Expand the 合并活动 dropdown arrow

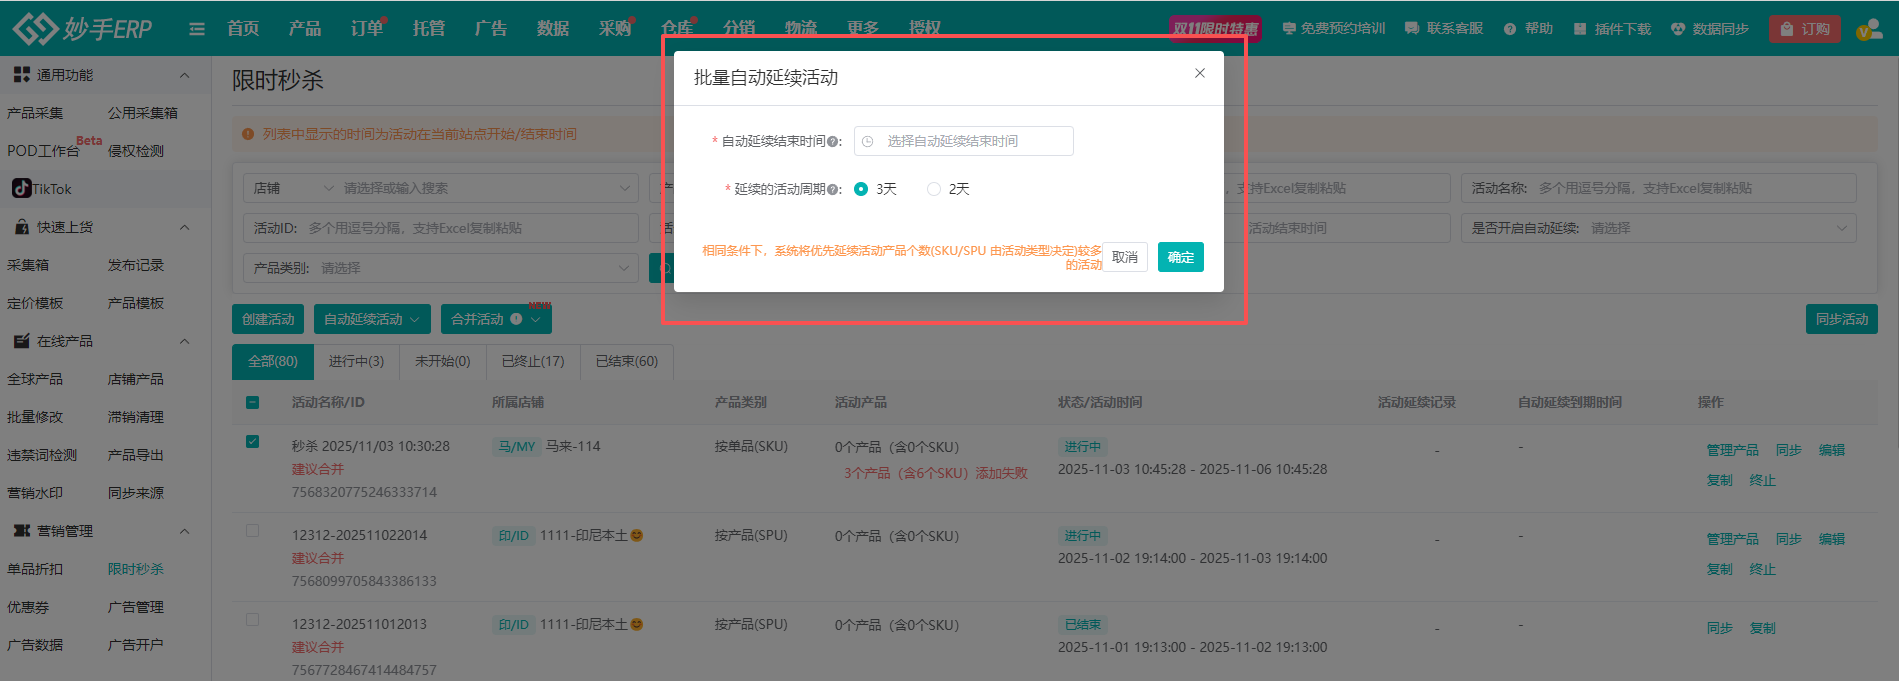pos(536,319)
